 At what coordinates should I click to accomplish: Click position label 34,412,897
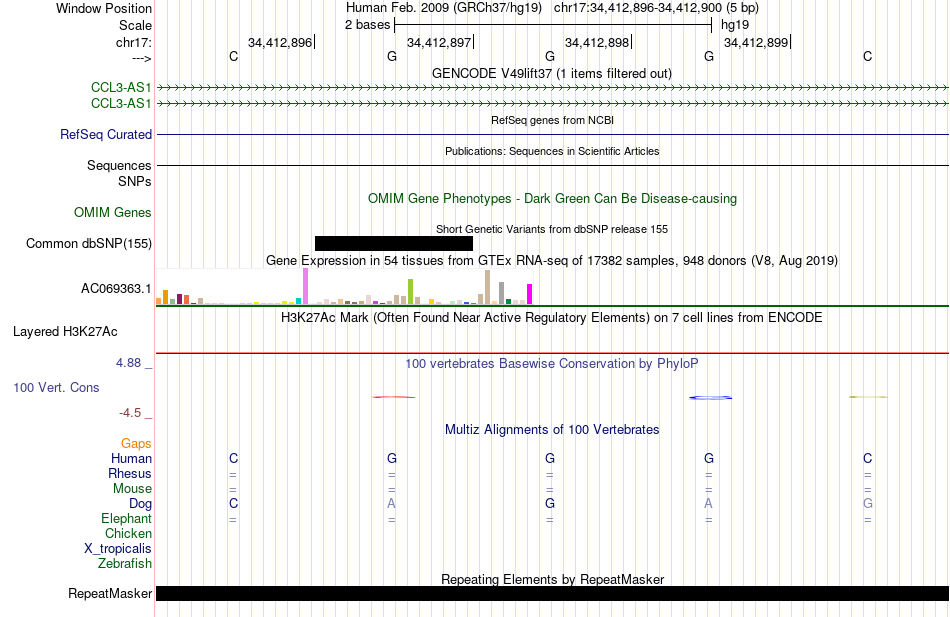tap(439, 42)
